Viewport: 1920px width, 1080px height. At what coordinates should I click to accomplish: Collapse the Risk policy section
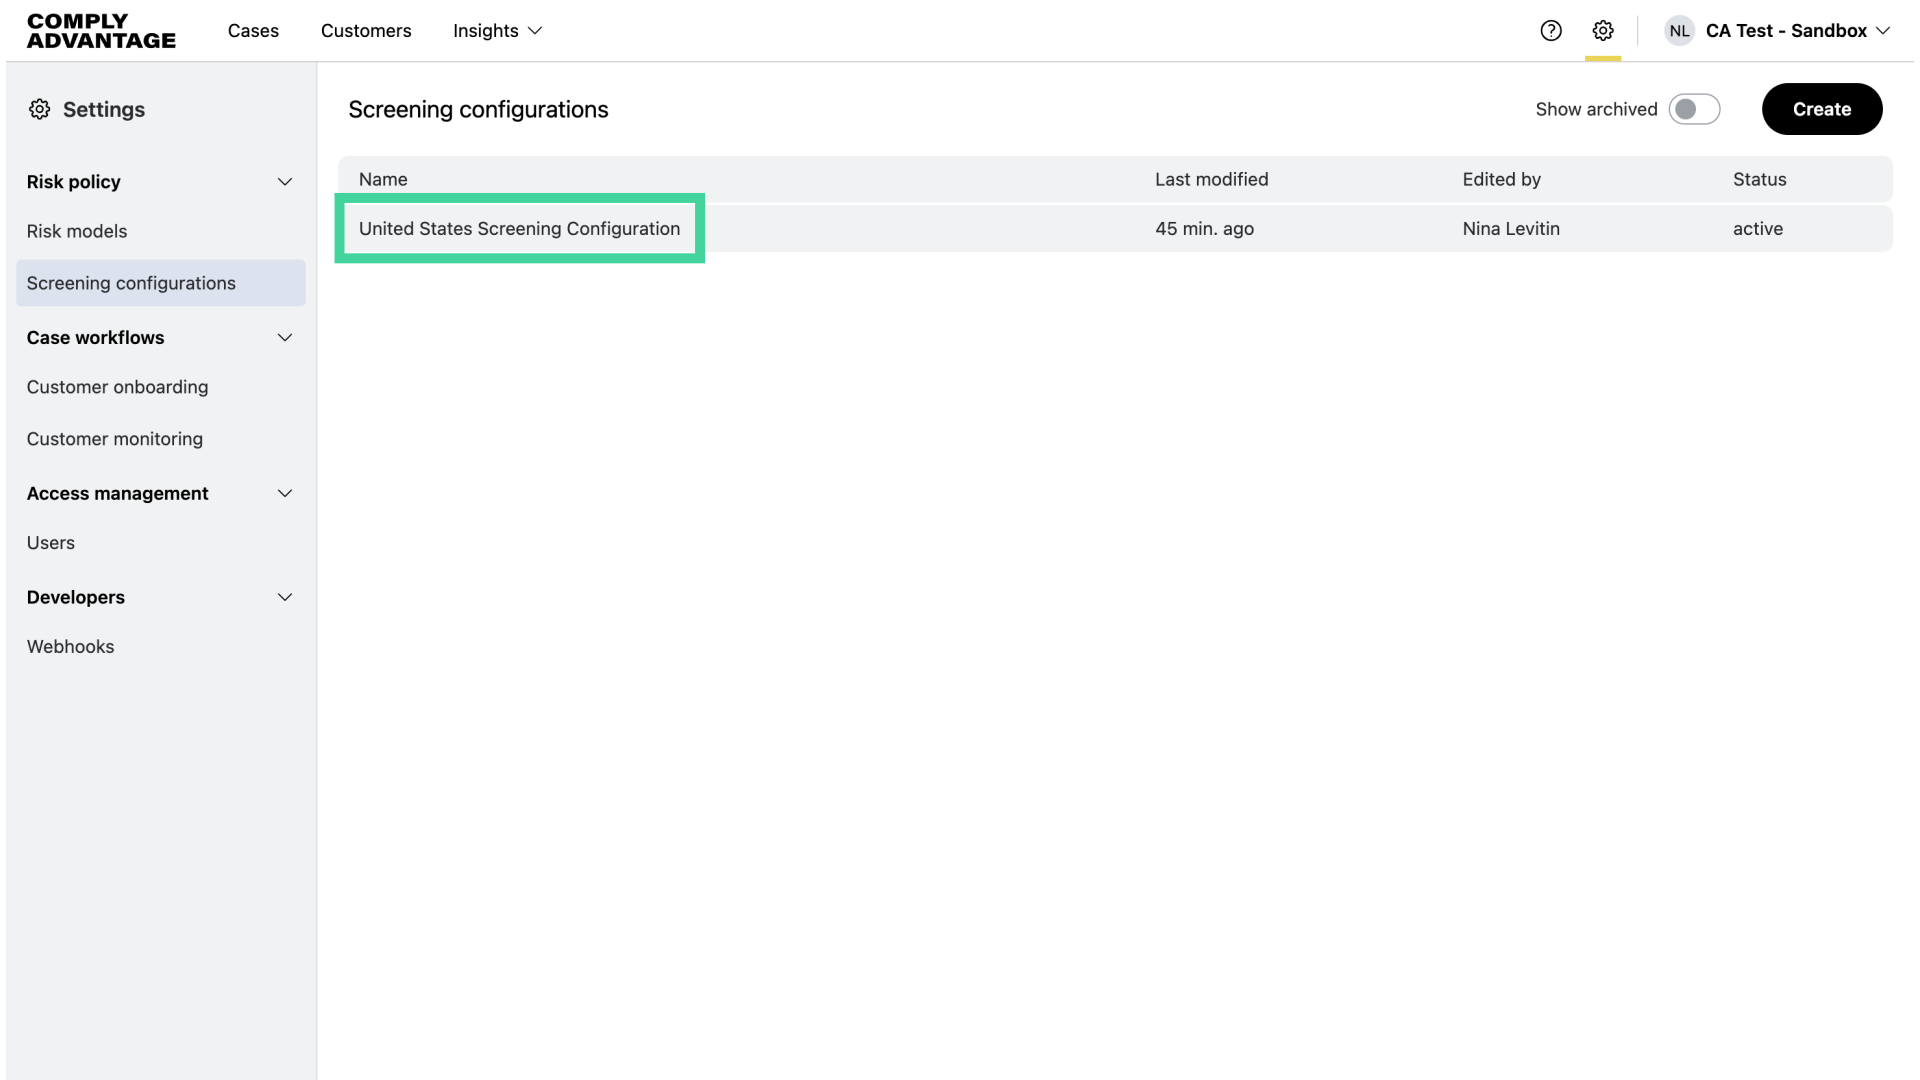pos(285,182)
